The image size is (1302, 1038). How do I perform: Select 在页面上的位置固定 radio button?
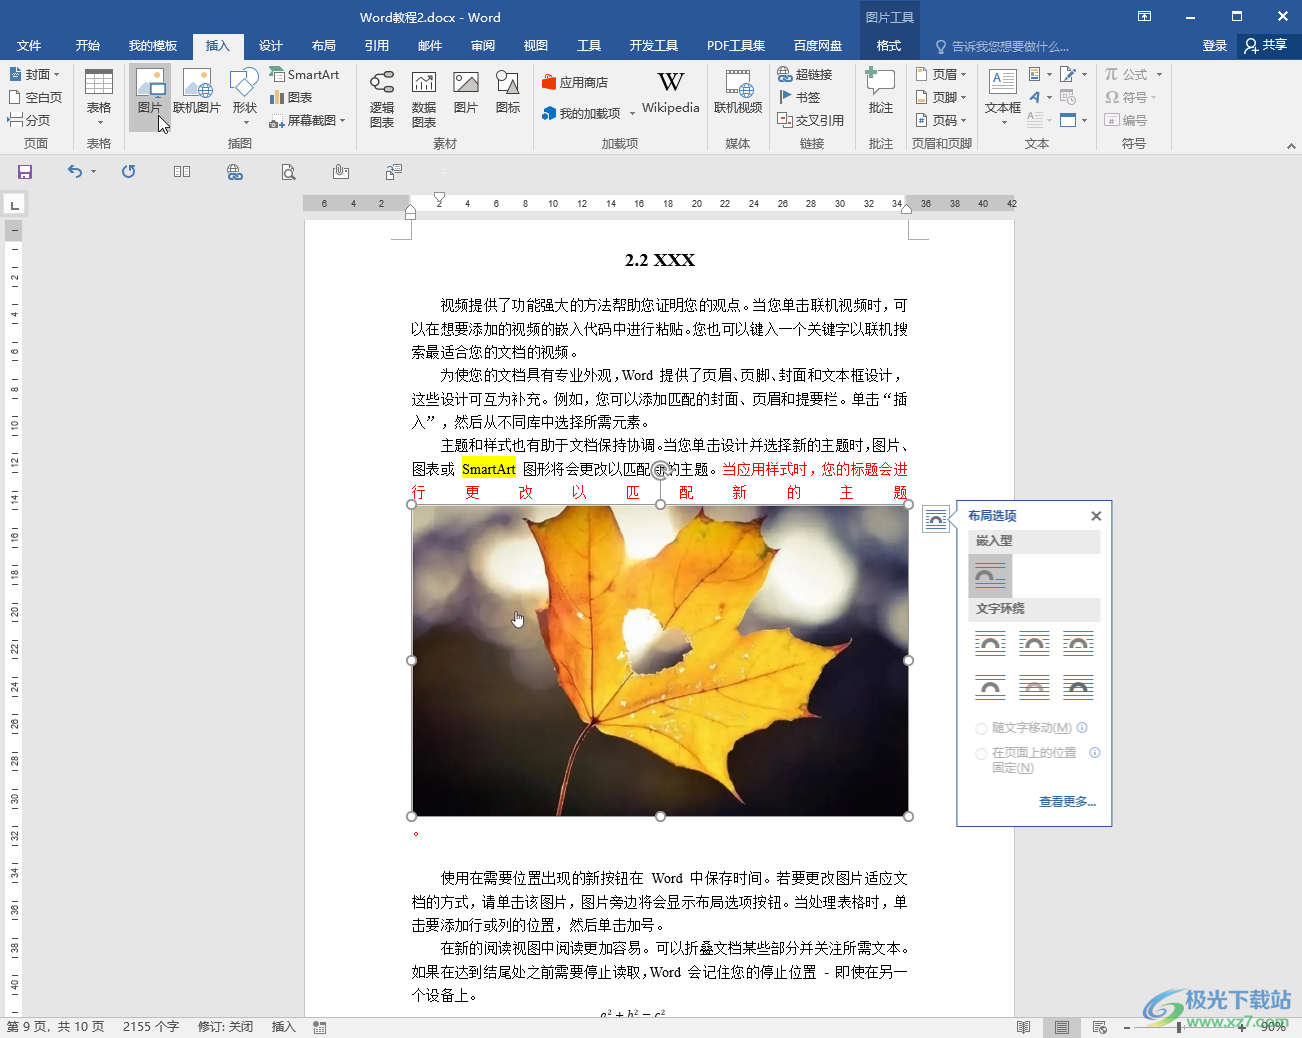click(982, 754)
